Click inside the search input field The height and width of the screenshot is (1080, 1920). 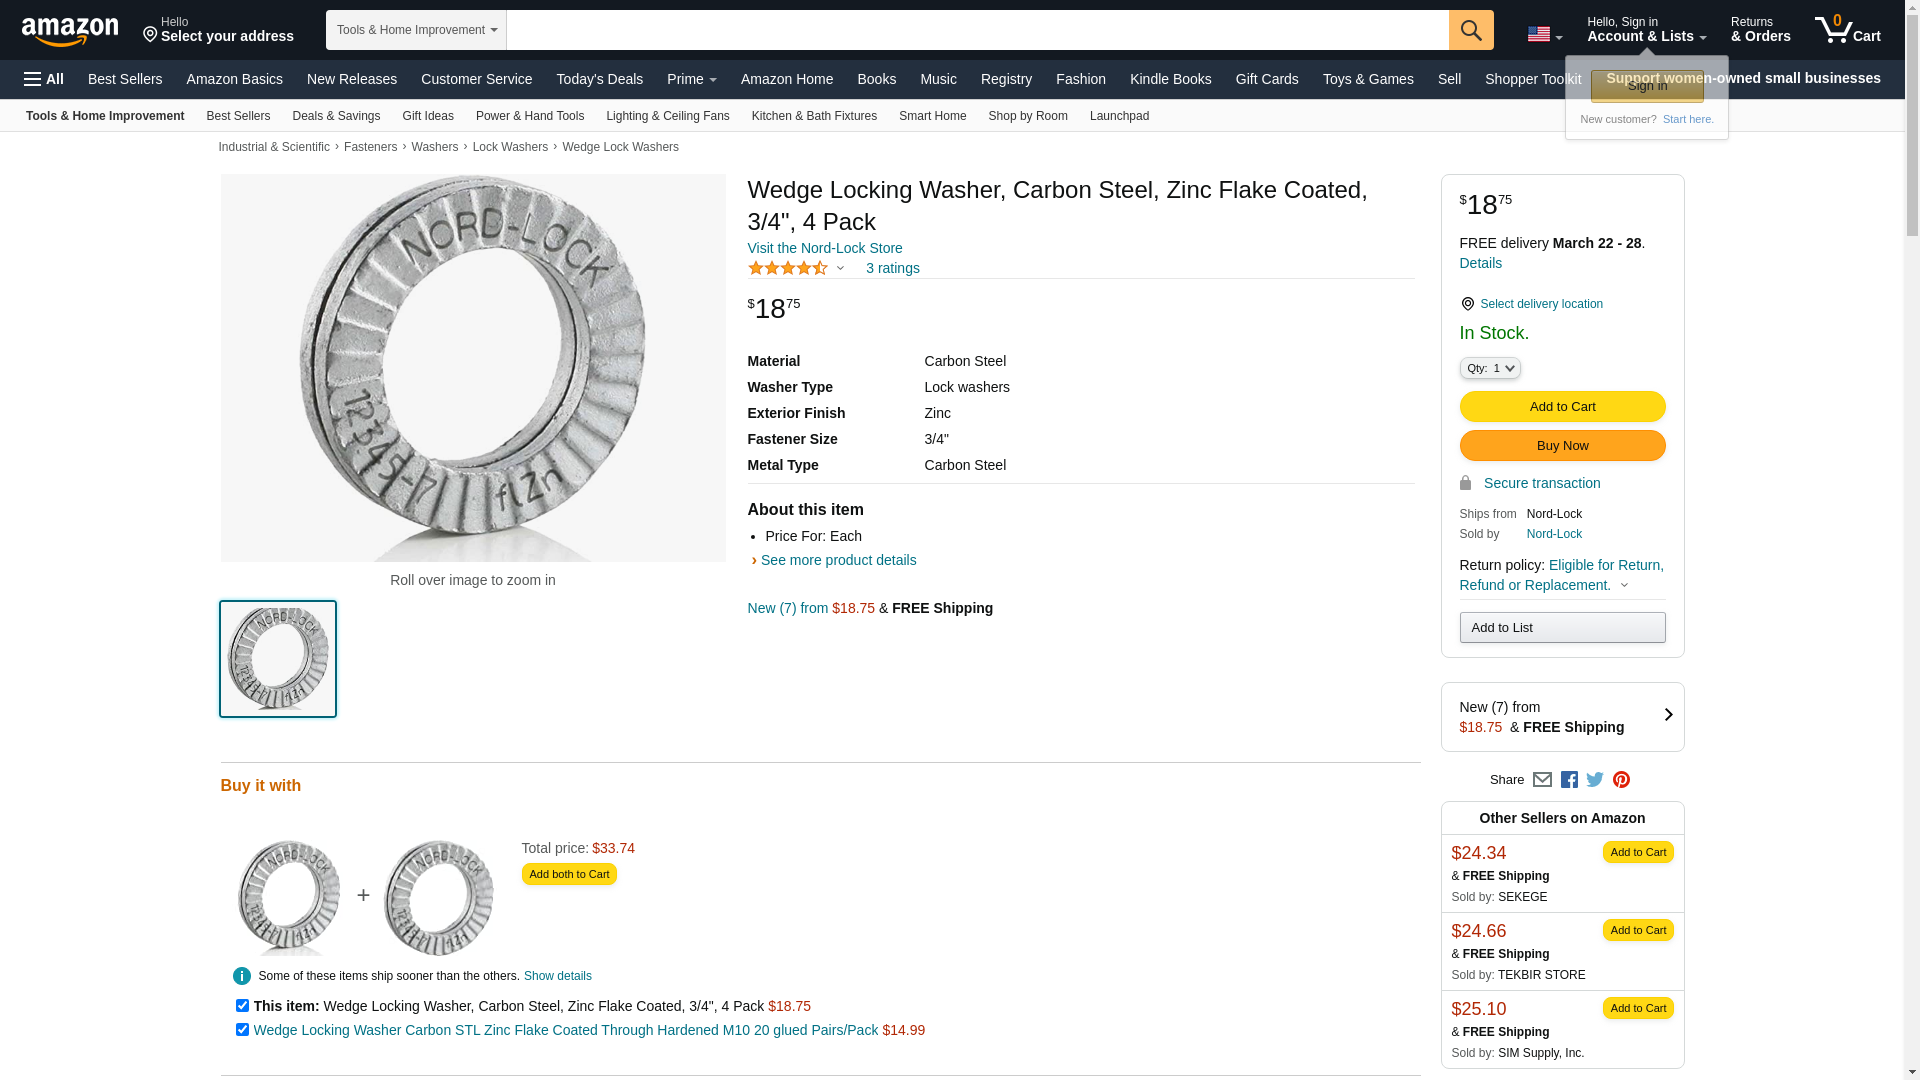point(977,30)
